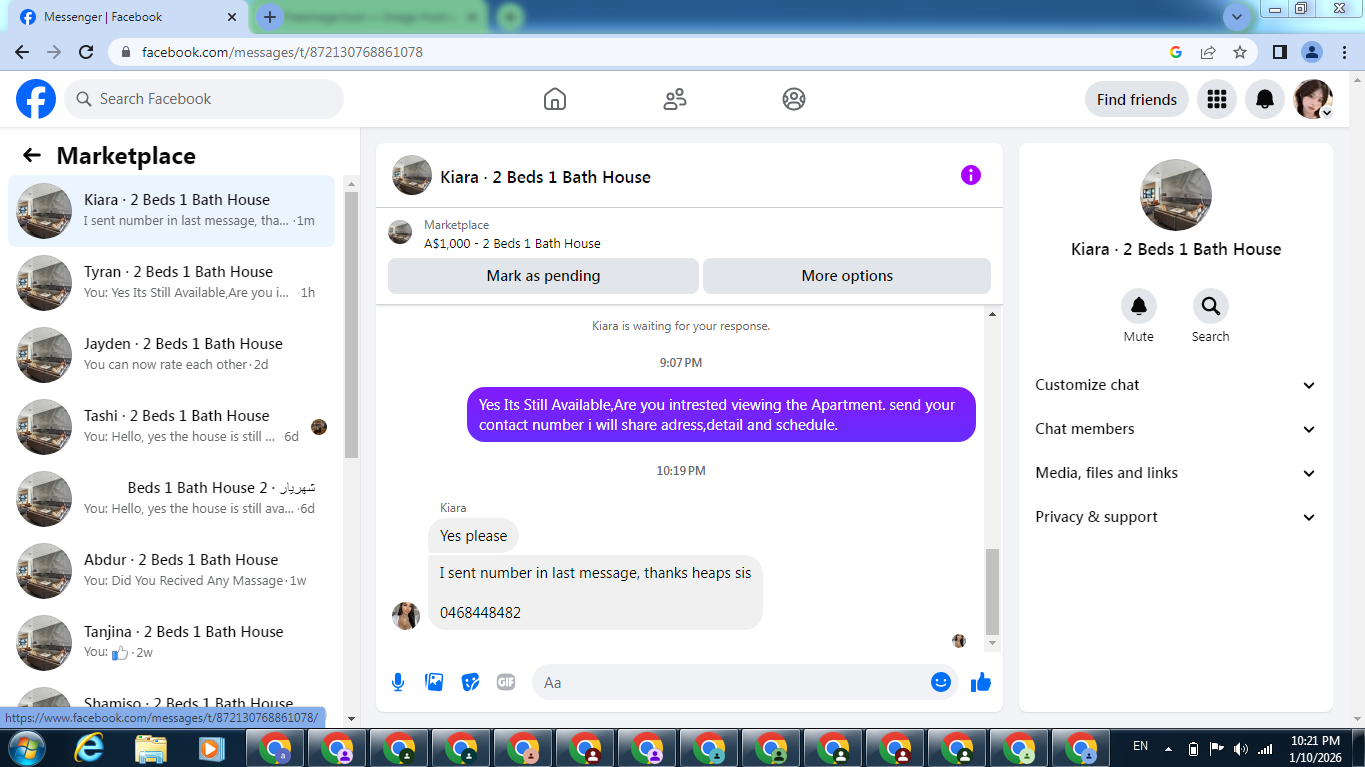
Task: Click More options button
Action: (x=847, y=276)
